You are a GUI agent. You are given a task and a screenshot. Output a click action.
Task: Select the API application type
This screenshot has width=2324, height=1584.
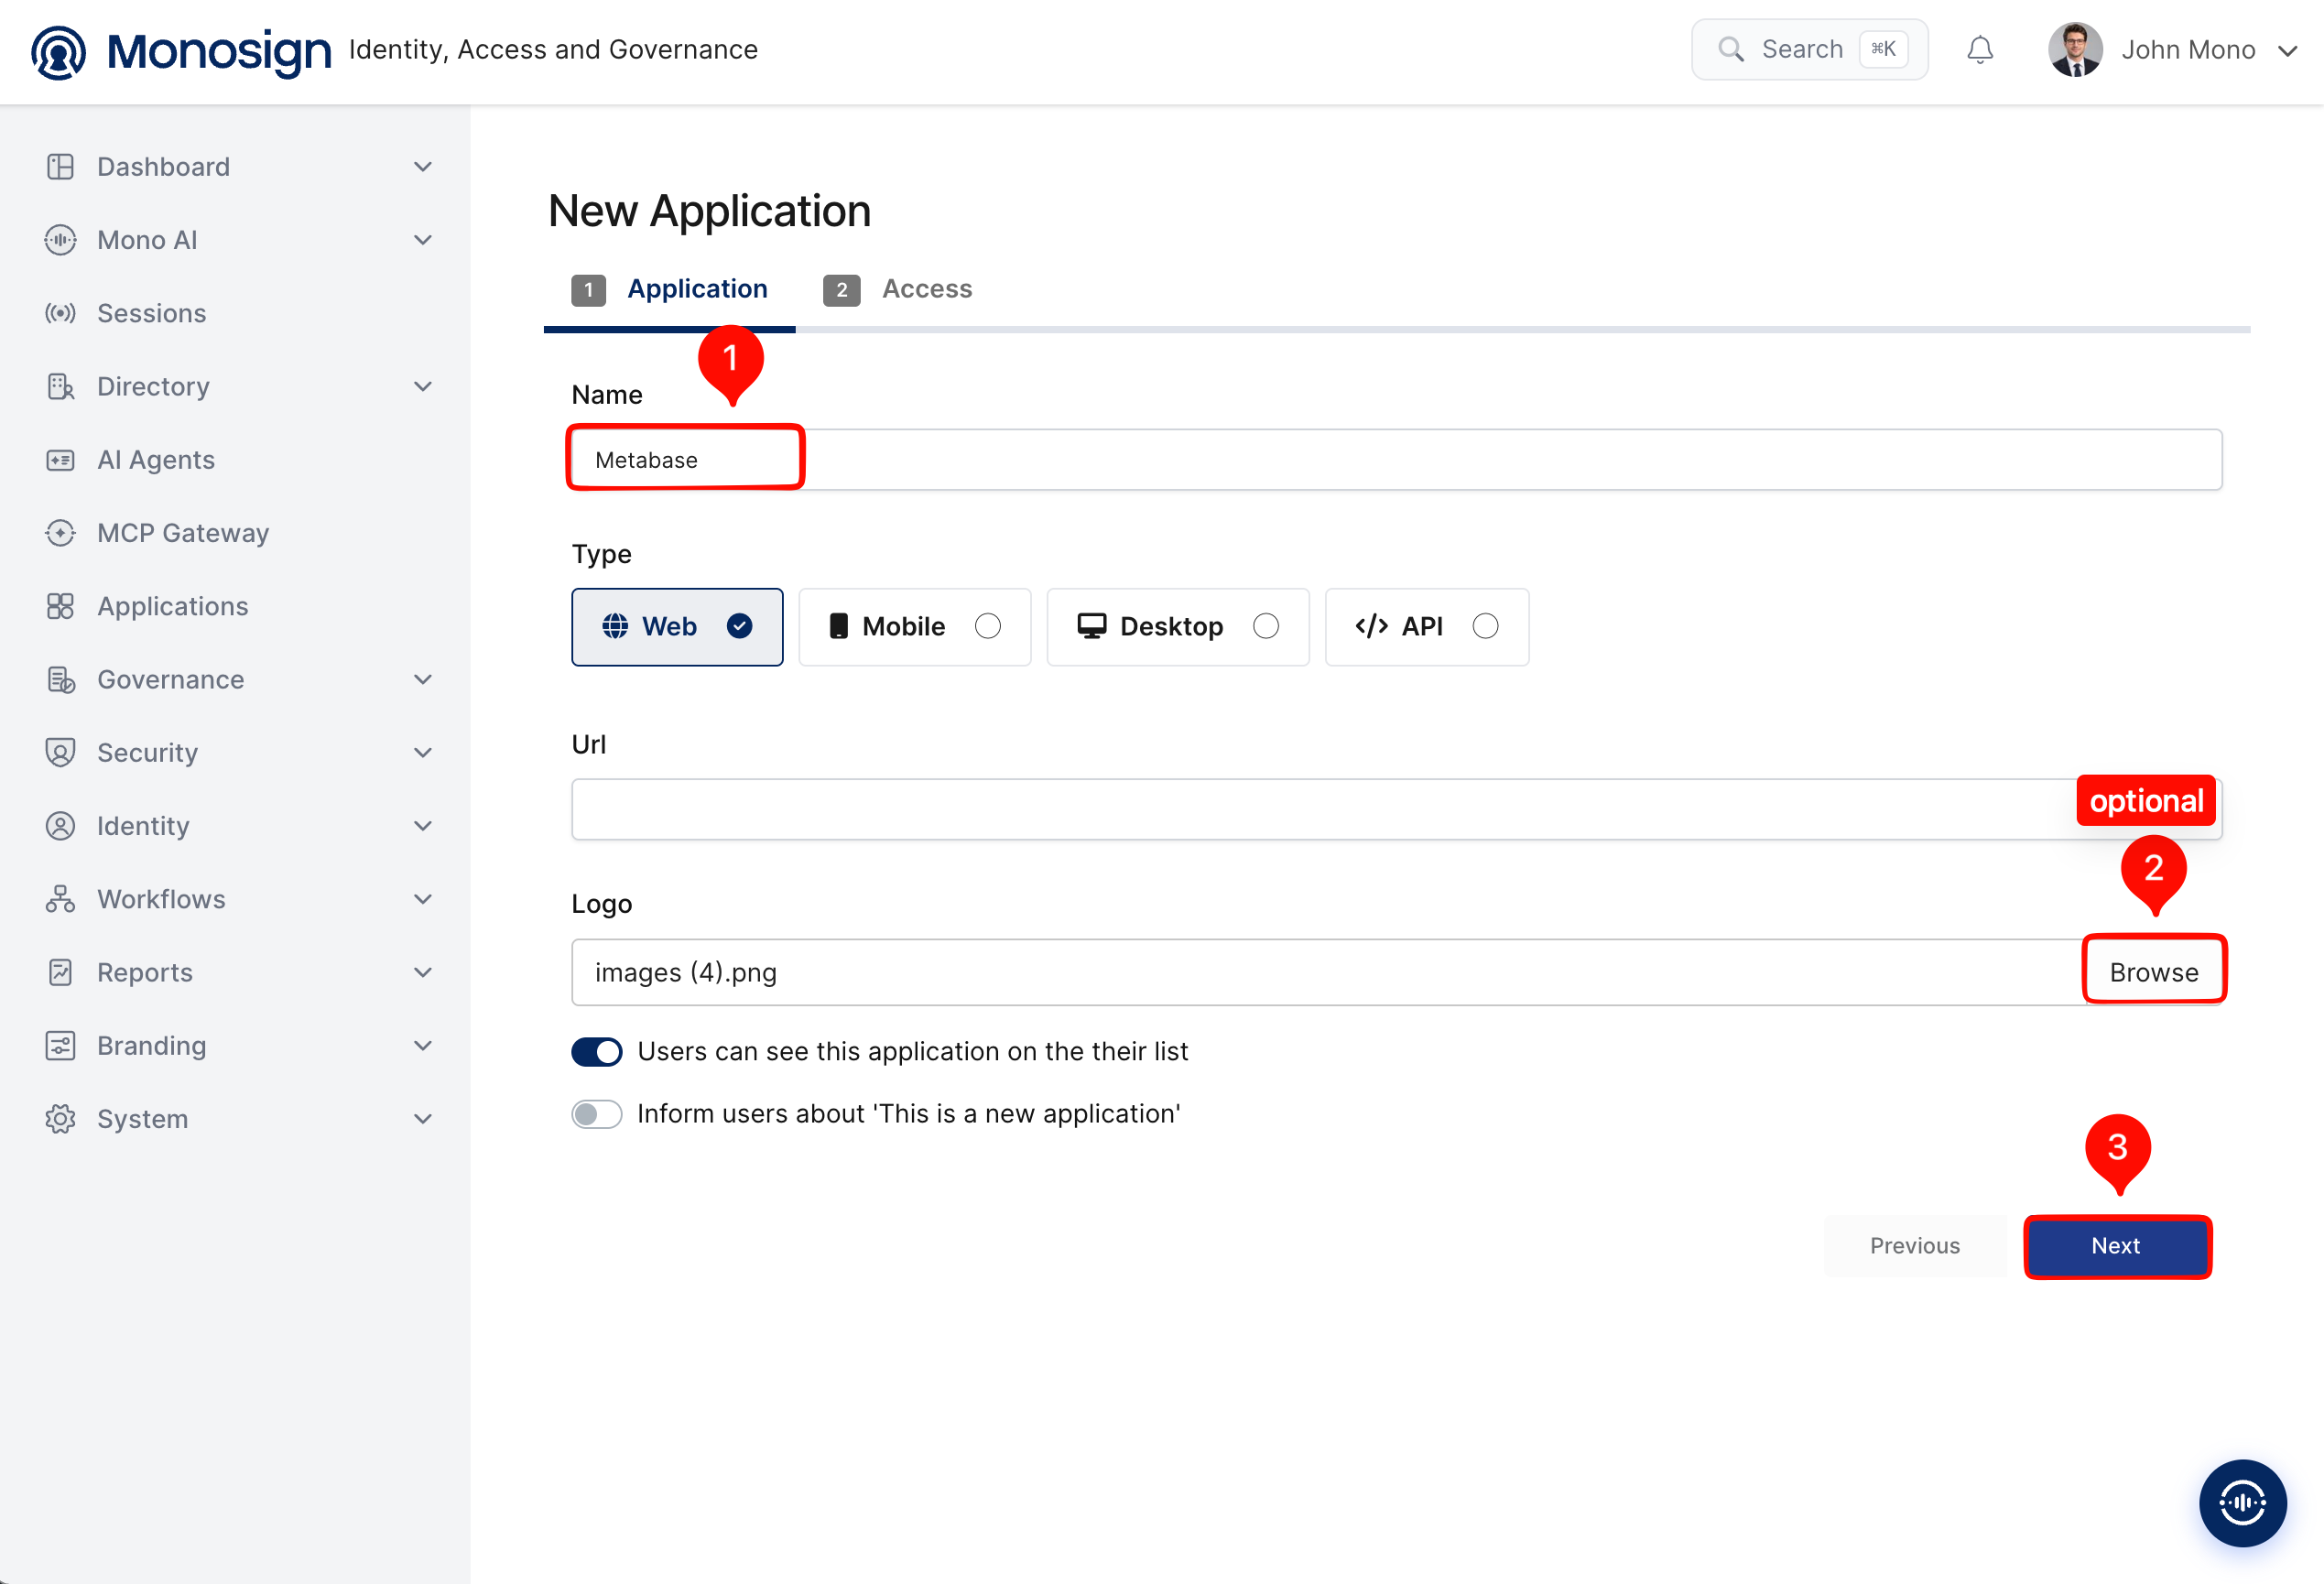(x=1426, y=627)
